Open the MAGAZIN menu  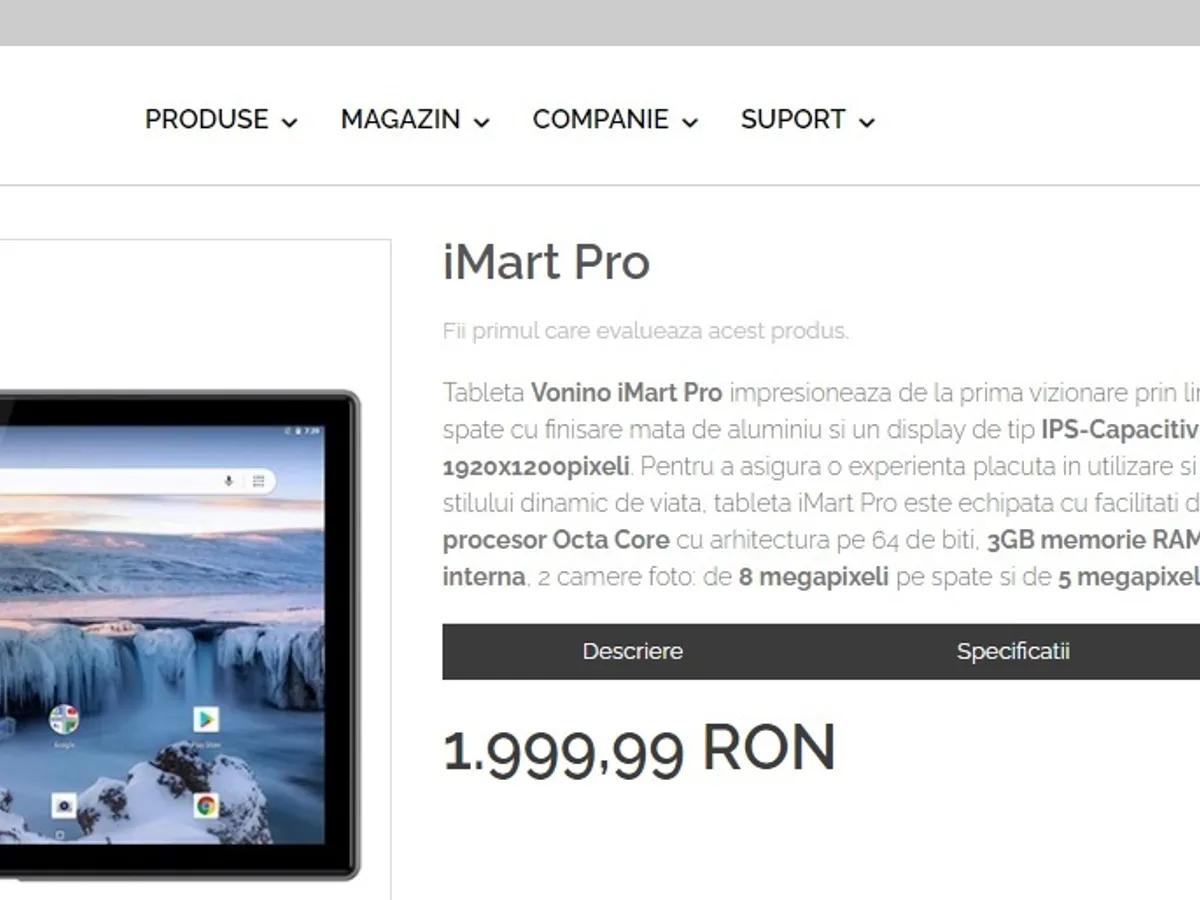[415, 120]
